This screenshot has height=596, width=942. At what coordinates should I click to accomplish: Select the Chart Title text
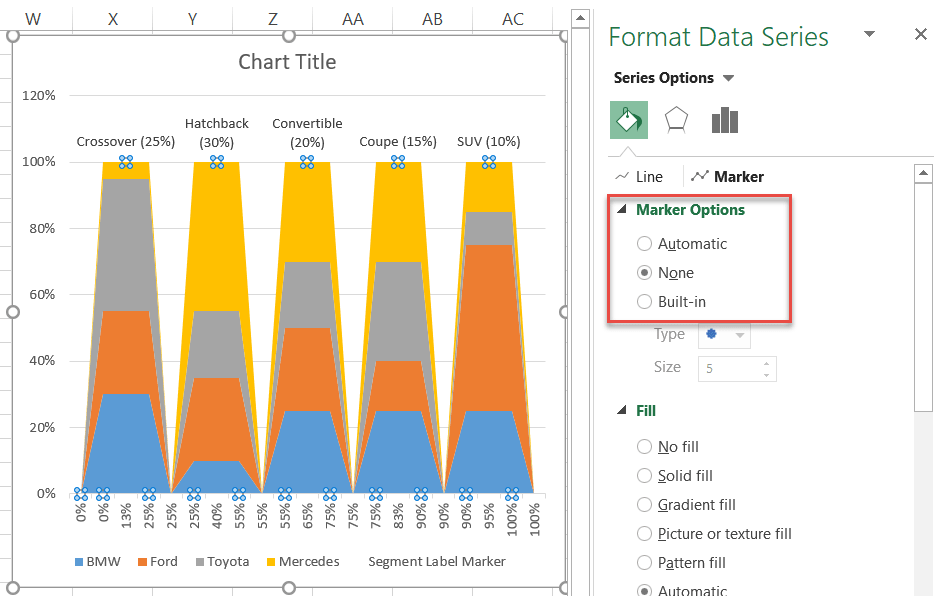pos(287,62)
